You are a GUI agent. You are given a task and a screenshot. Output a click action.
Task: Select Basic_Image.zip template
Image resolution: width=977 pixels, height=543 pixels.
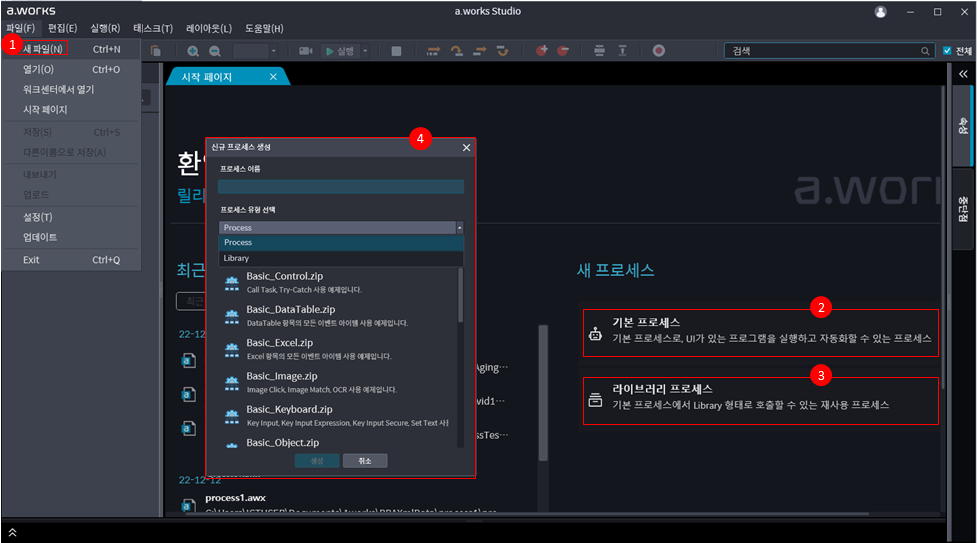point(338,382)
